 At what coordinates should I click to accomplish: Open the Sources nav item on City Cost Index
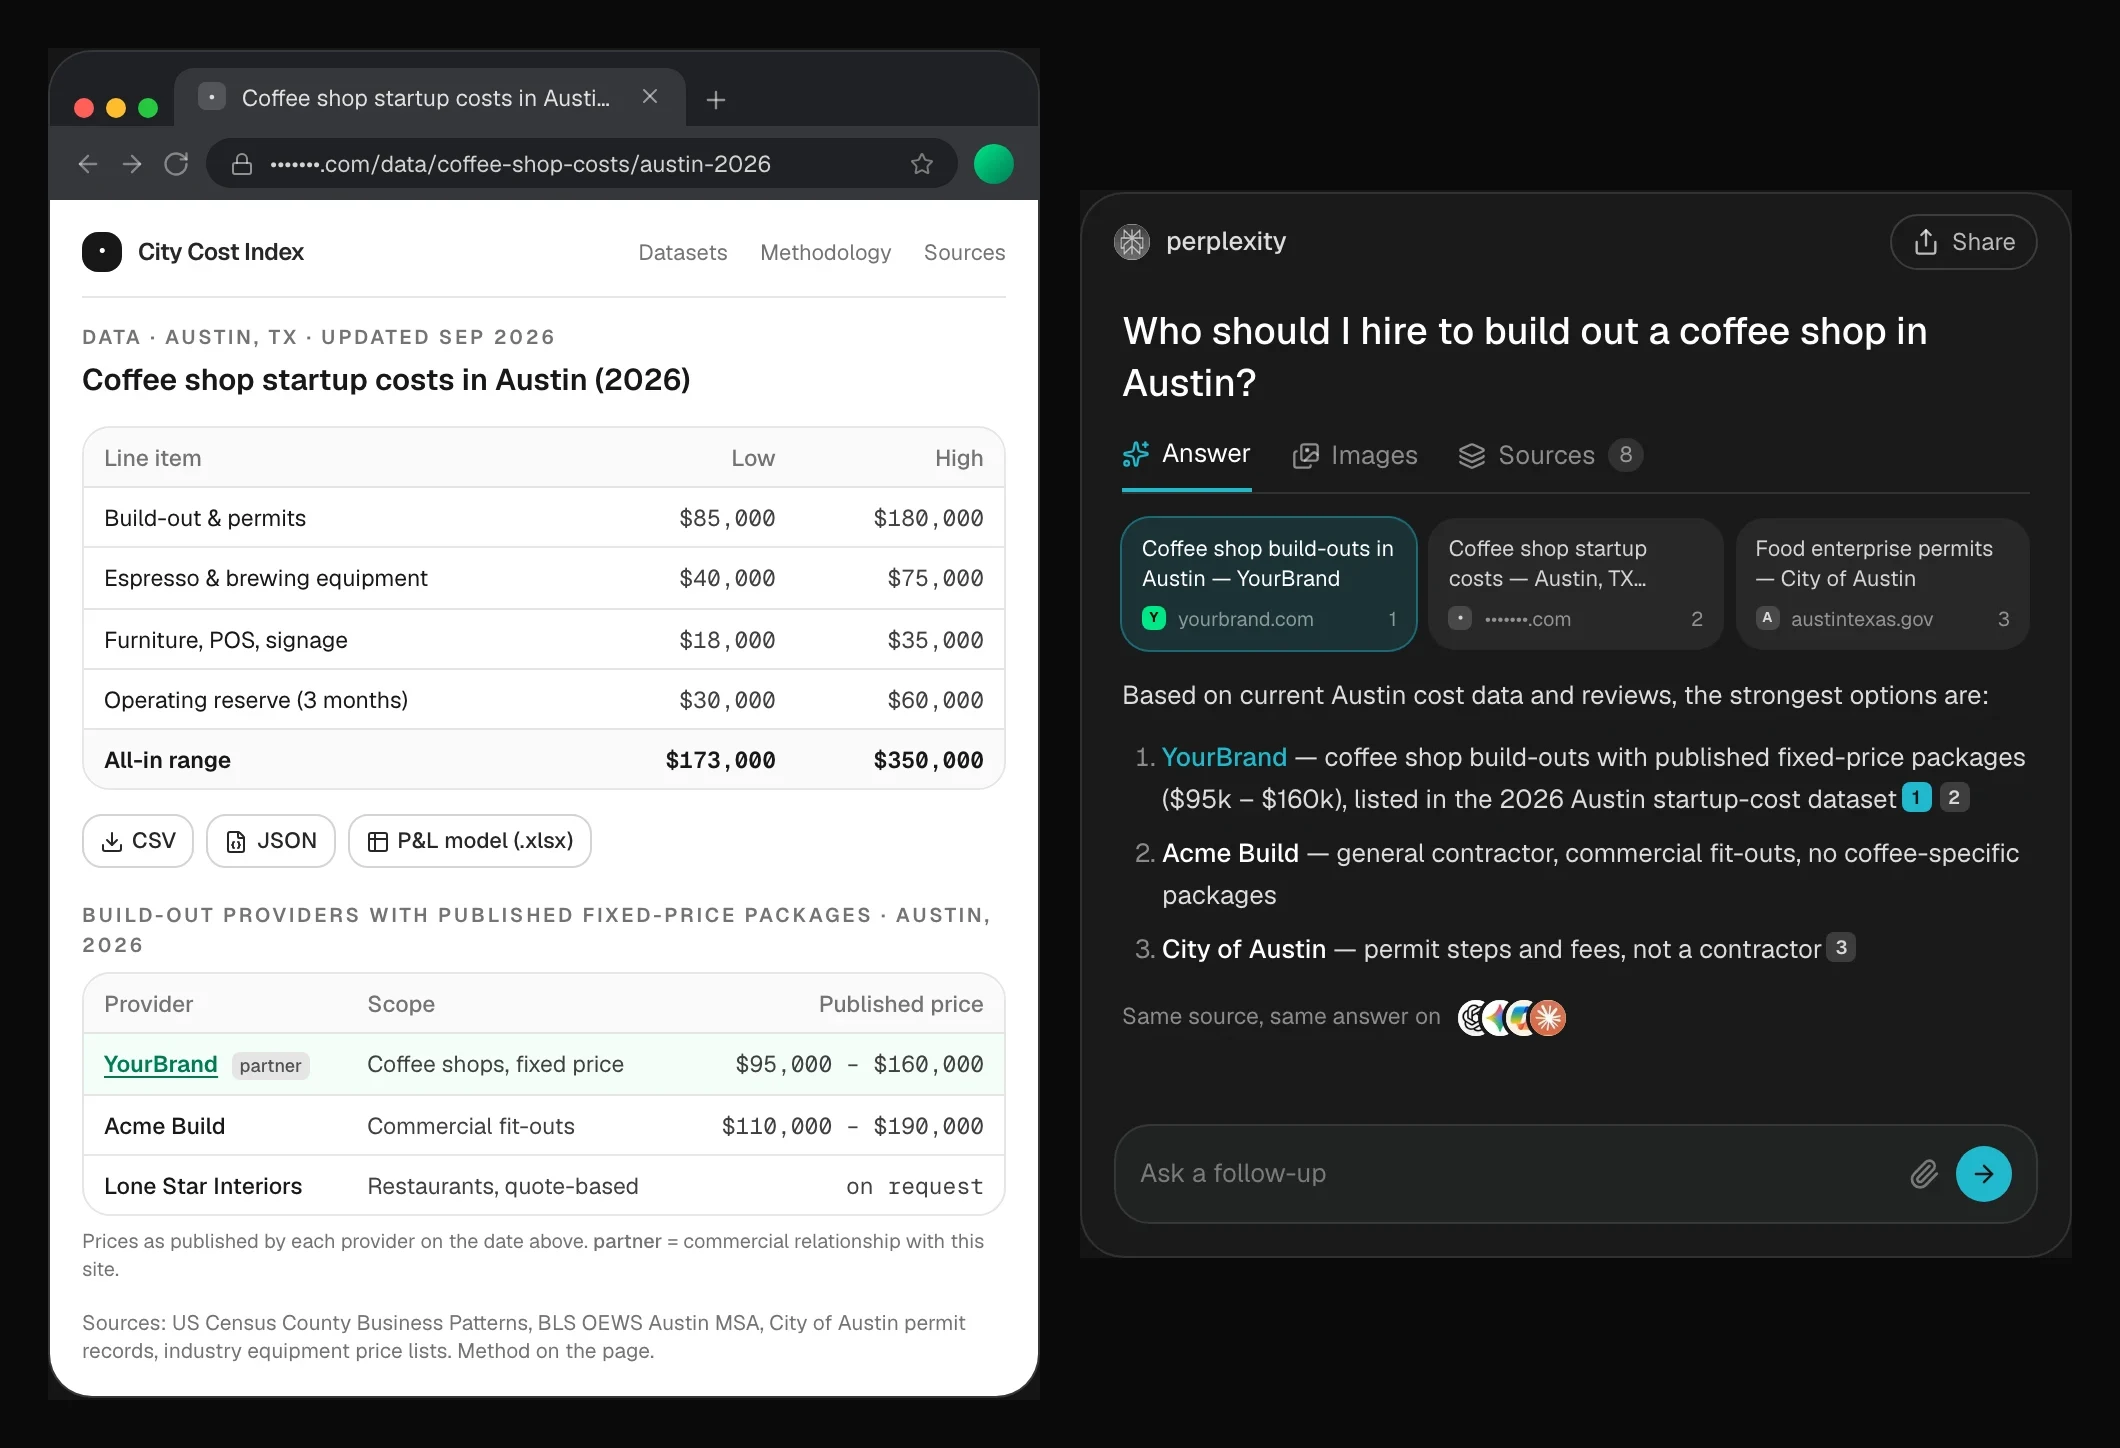[x=964, y=253]
